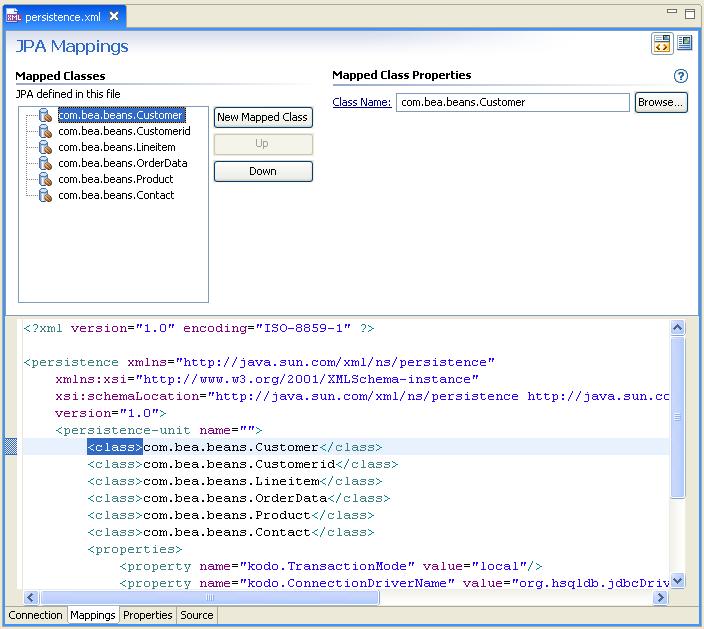The width and height of the screenshot is (704, 629).
Task: Switch to the Source tab
Action: pos(196,615)
